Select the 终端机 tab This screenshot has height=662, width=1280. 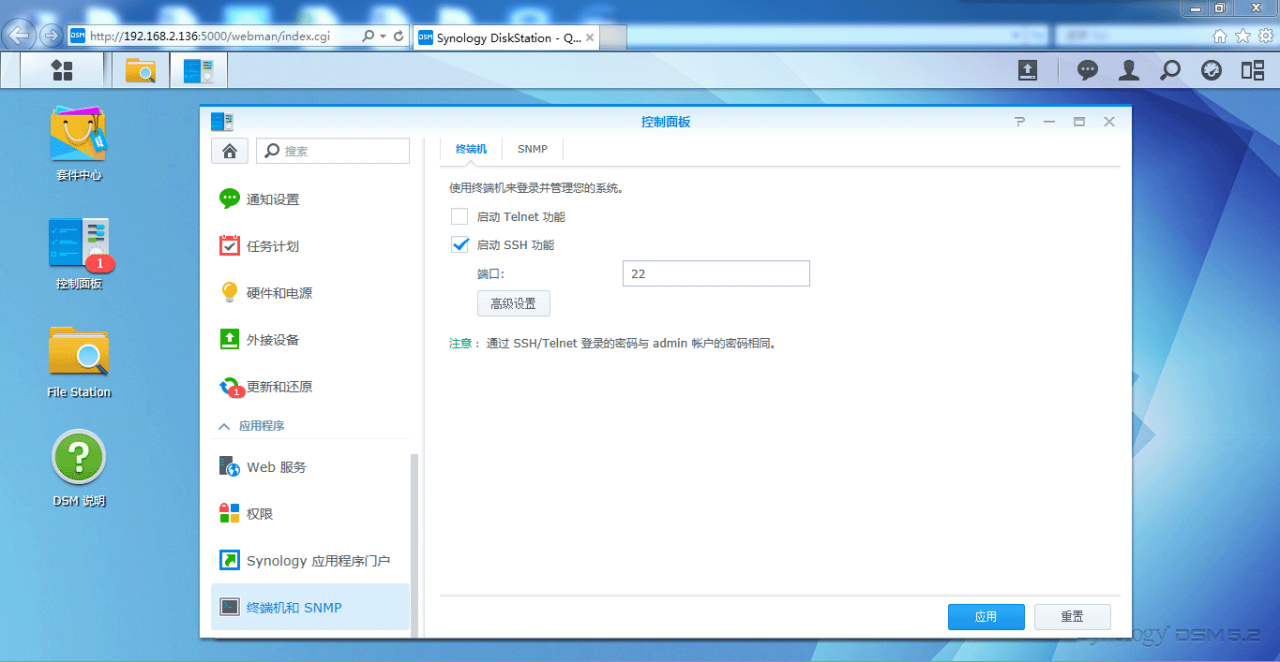[471, 149]
